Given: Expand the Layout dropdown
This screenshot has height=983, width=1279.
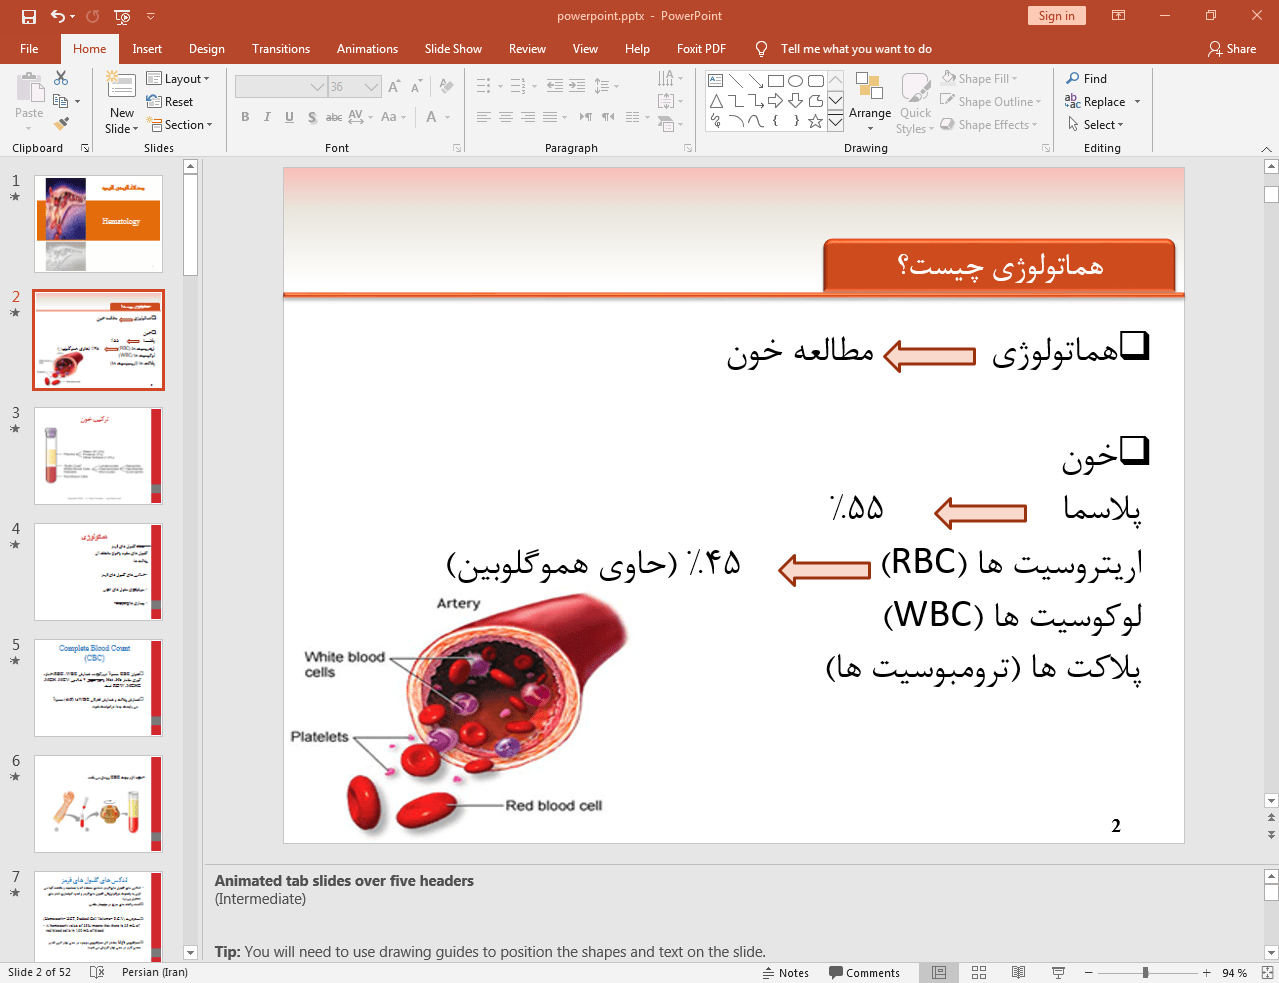Looking at the screenshot, I should click(x=178, y=79).
